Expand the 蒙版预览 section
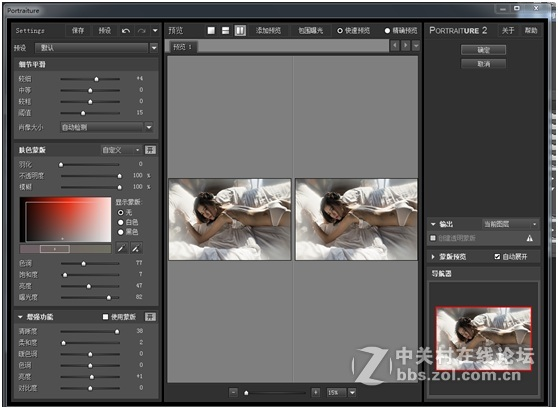 pos(433,256)
